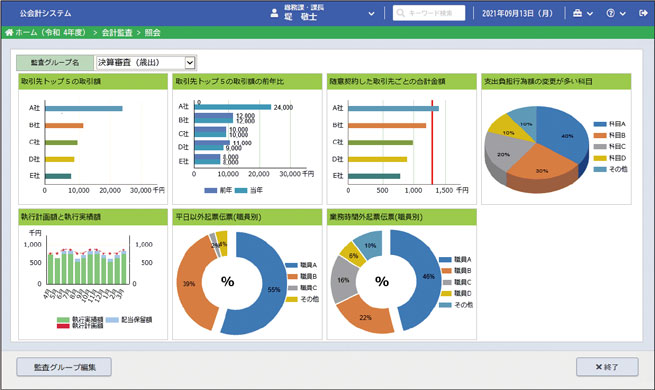Click the X icon on the 終了 button

pyautogui.click(x=599, y=367)
